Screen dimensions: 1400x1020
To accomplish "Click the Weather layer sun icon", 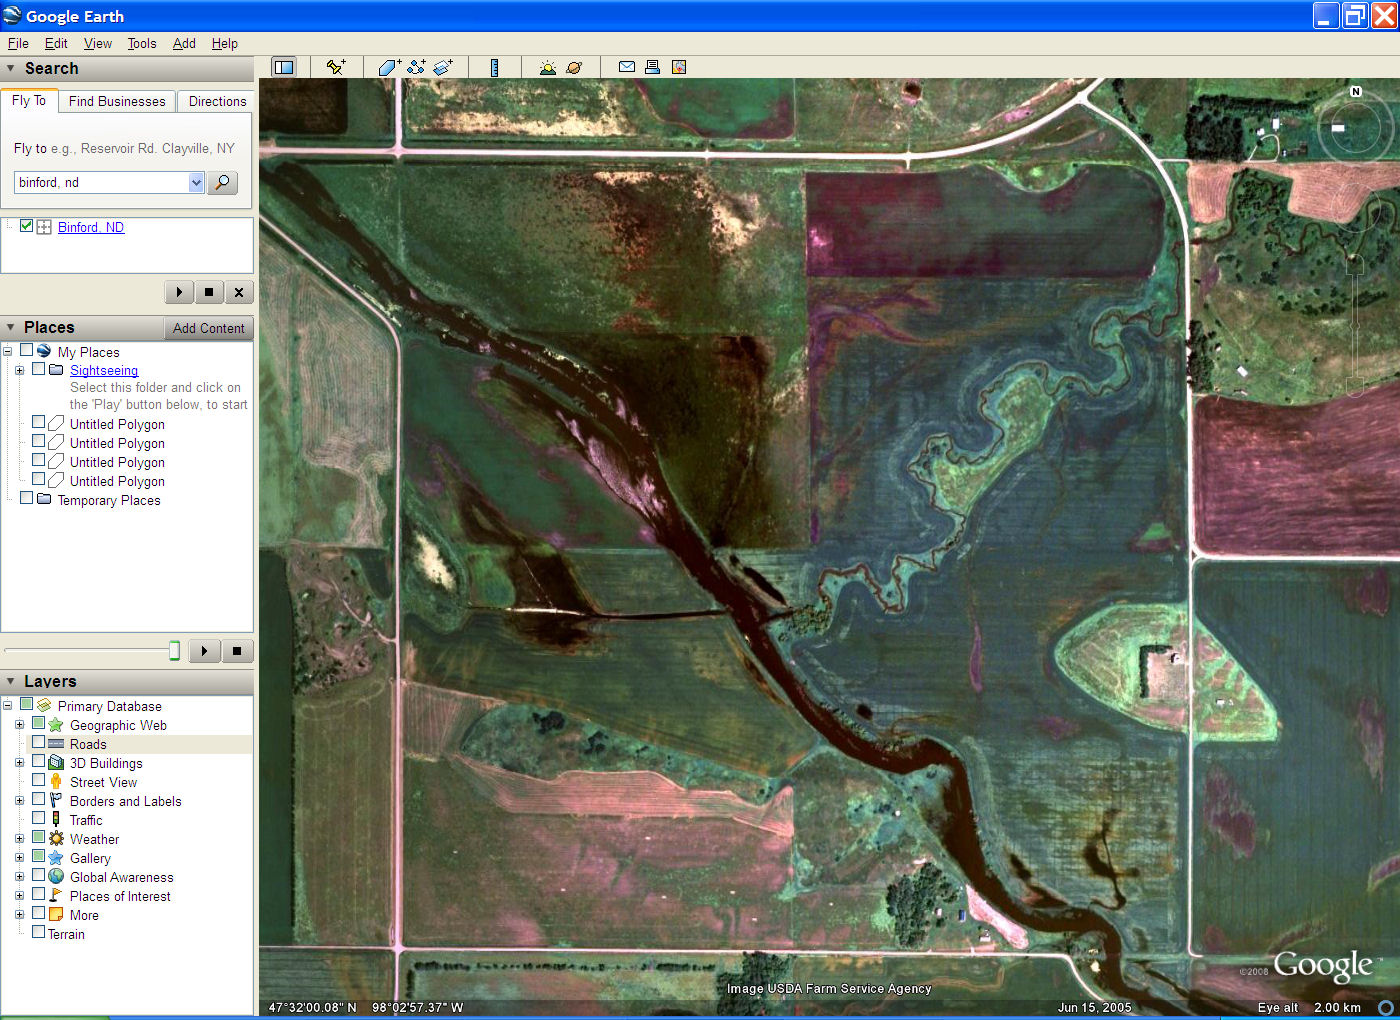I will [56, 839].
